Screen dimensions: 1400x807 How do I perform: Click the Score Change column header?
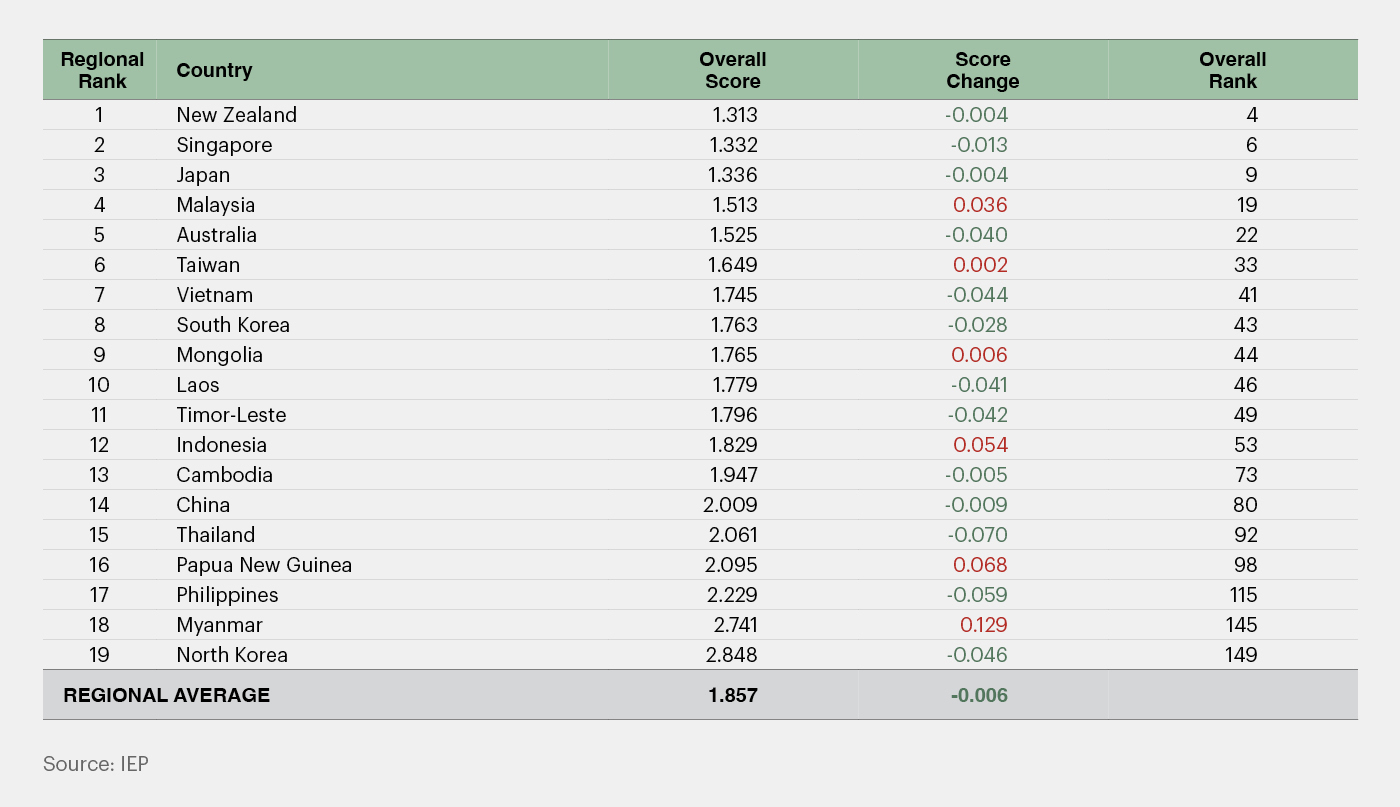tap(982, 70)
